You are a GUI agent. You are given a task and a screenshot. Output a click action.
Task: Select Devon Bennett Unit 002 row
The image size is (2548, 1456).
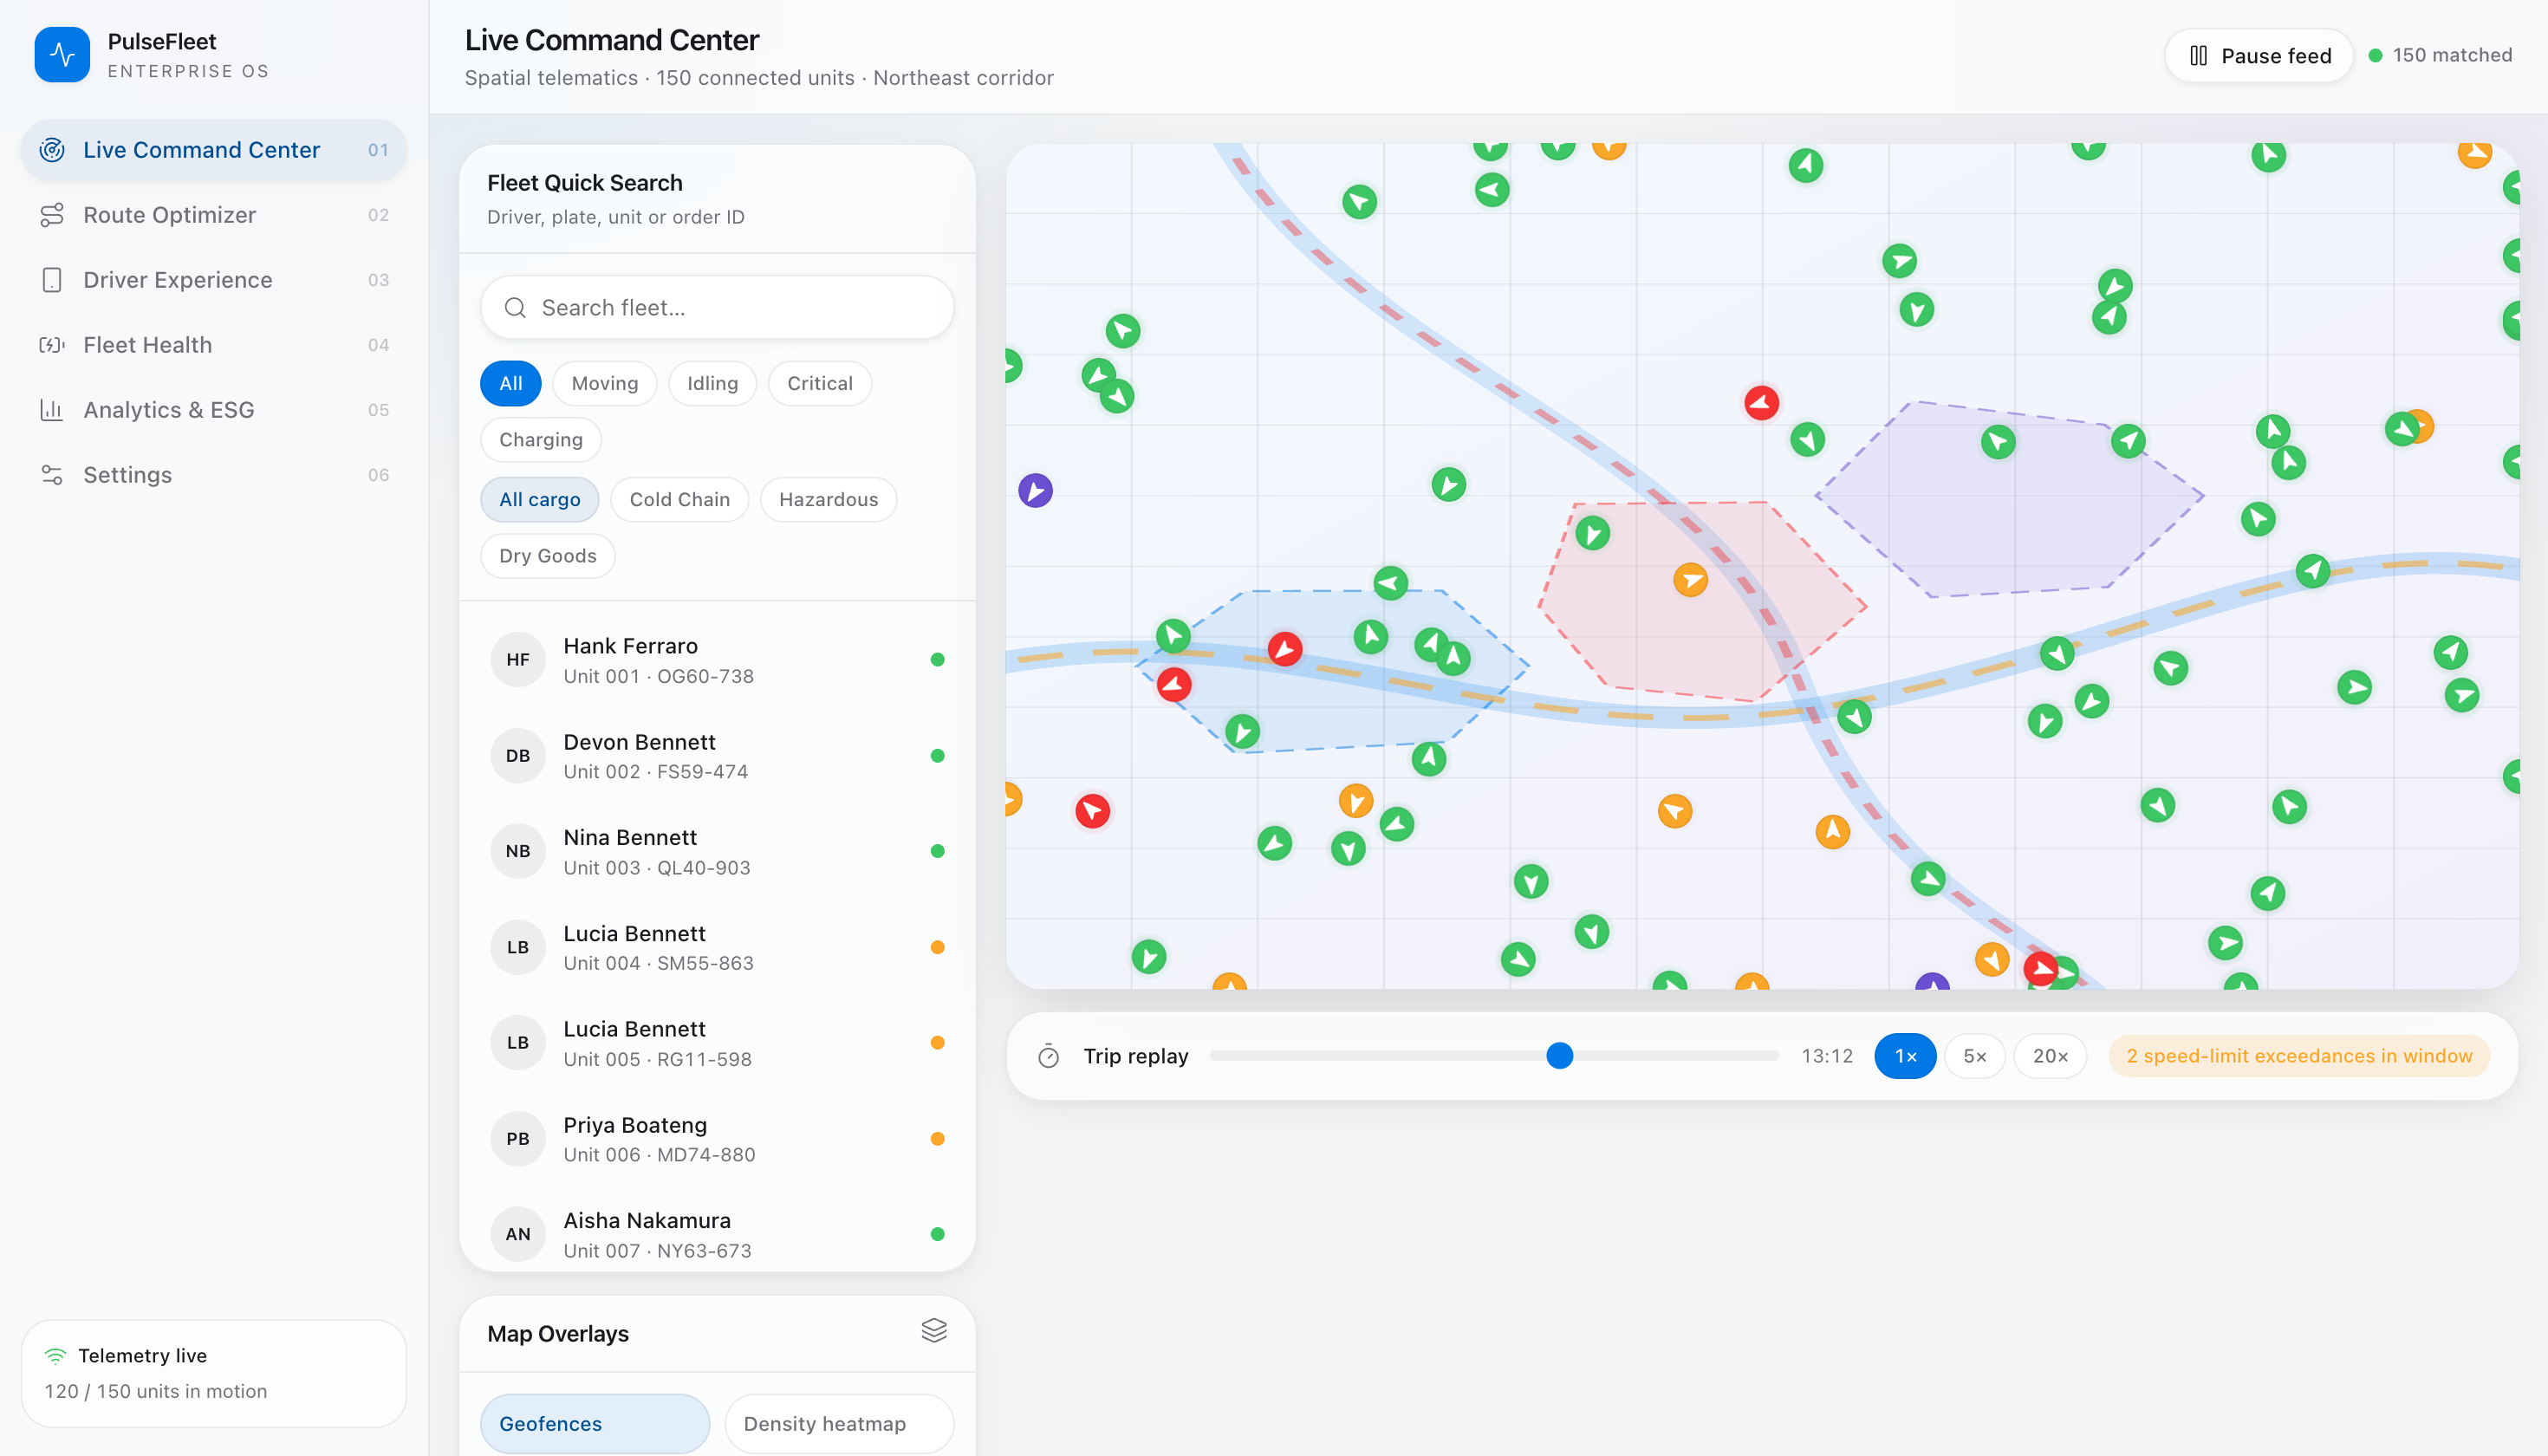tap(717, 756)
